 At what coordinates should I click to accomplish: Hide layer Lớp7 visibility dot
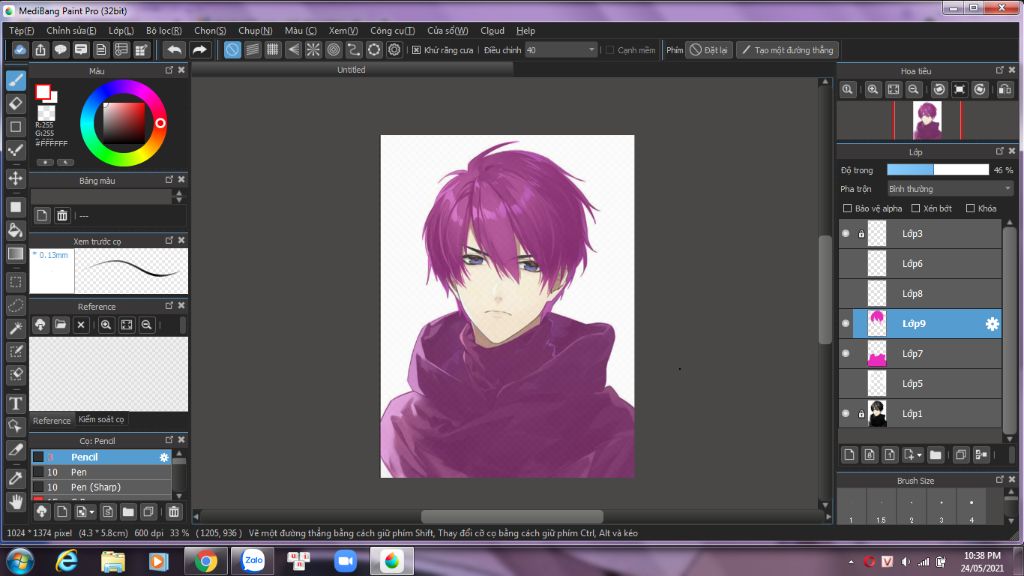[846, 354]
